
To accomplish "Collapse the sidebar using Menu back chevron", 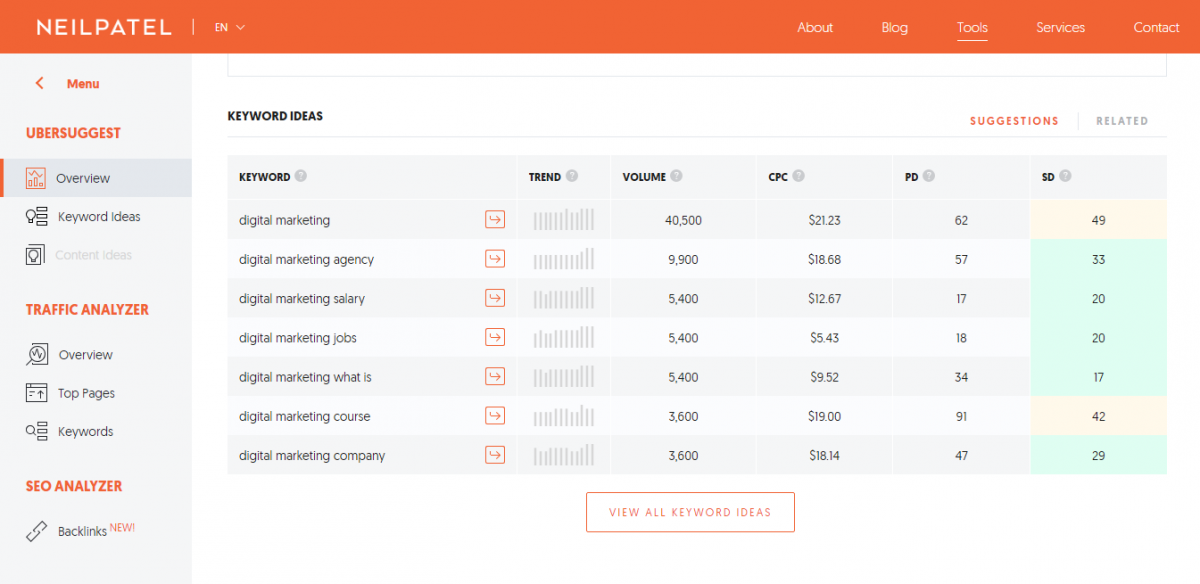I will tap(40, 84).
